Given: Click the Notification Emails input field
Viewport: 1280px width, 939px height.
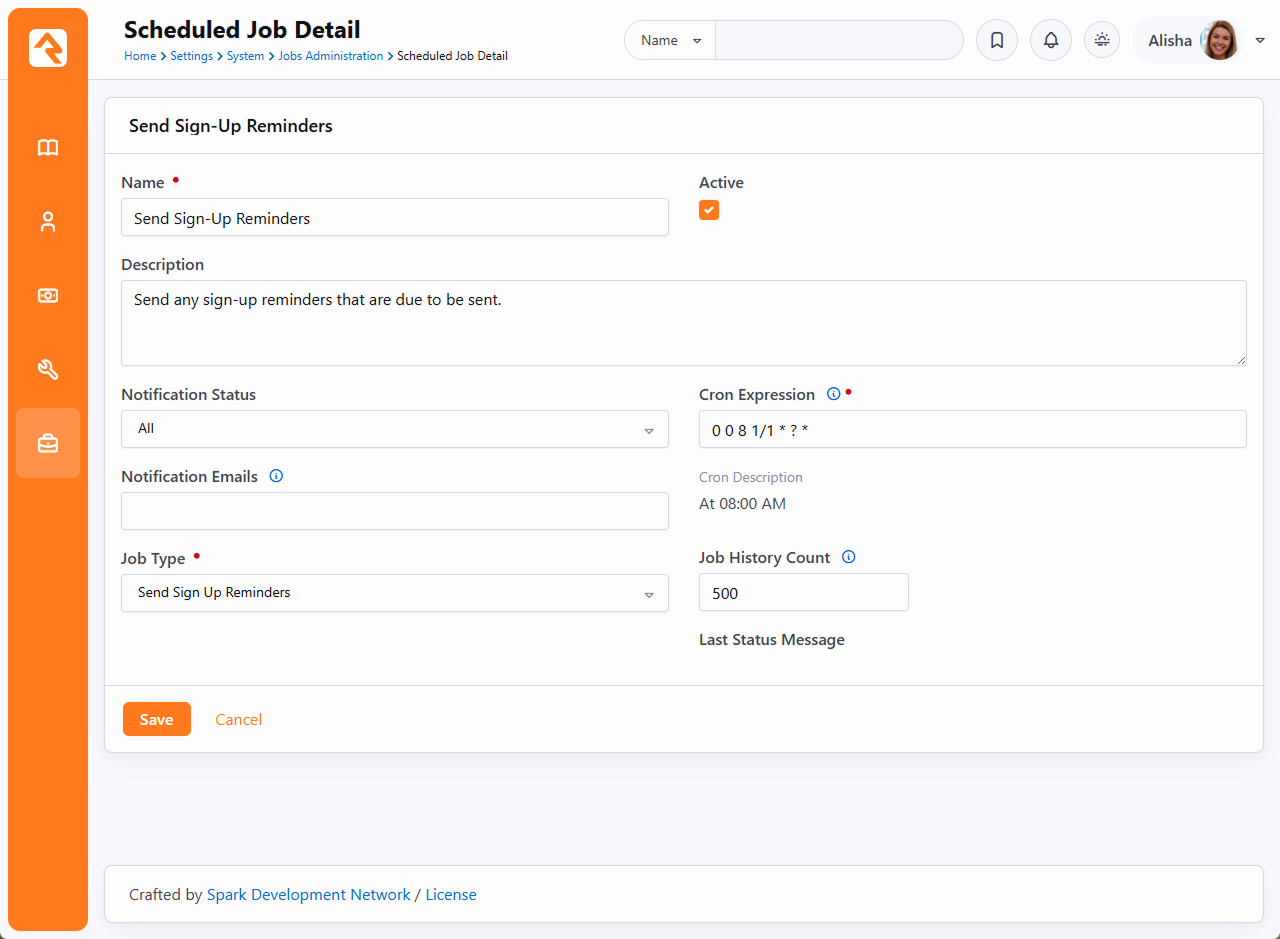Looking at the screenshot, I should tap(394, 511).
